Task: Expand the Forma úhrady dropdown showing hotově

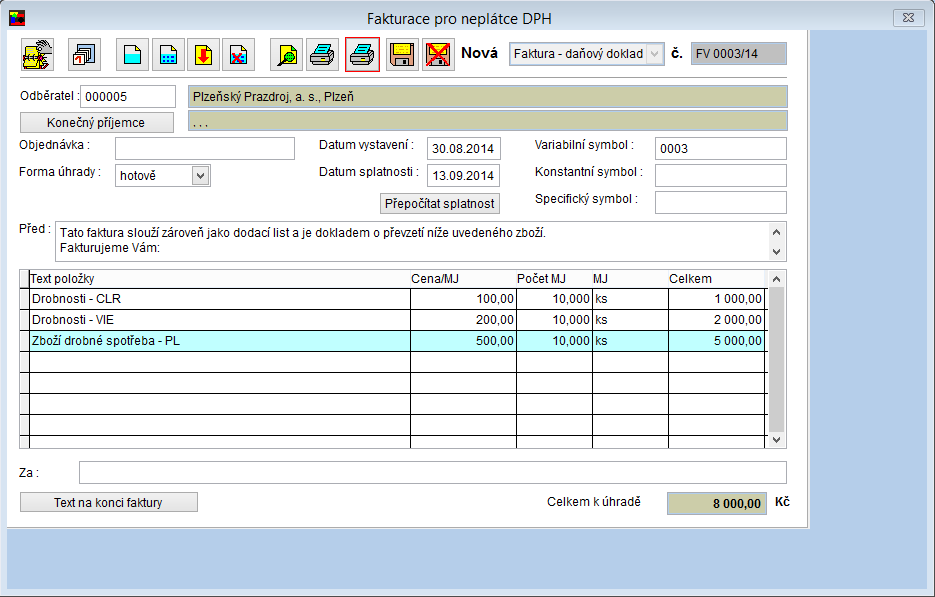Action: (x=200, y=175)
